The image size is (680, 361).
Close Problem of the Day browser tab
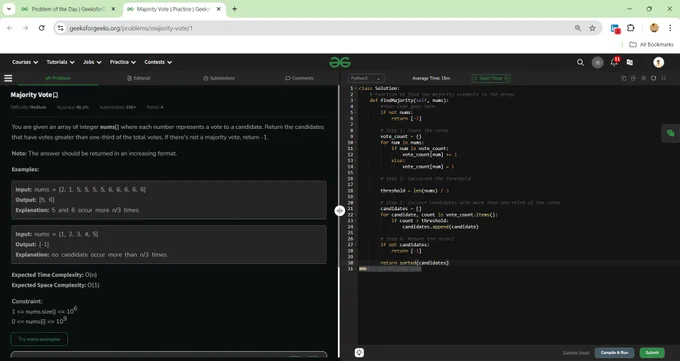(x=113, y=9)
